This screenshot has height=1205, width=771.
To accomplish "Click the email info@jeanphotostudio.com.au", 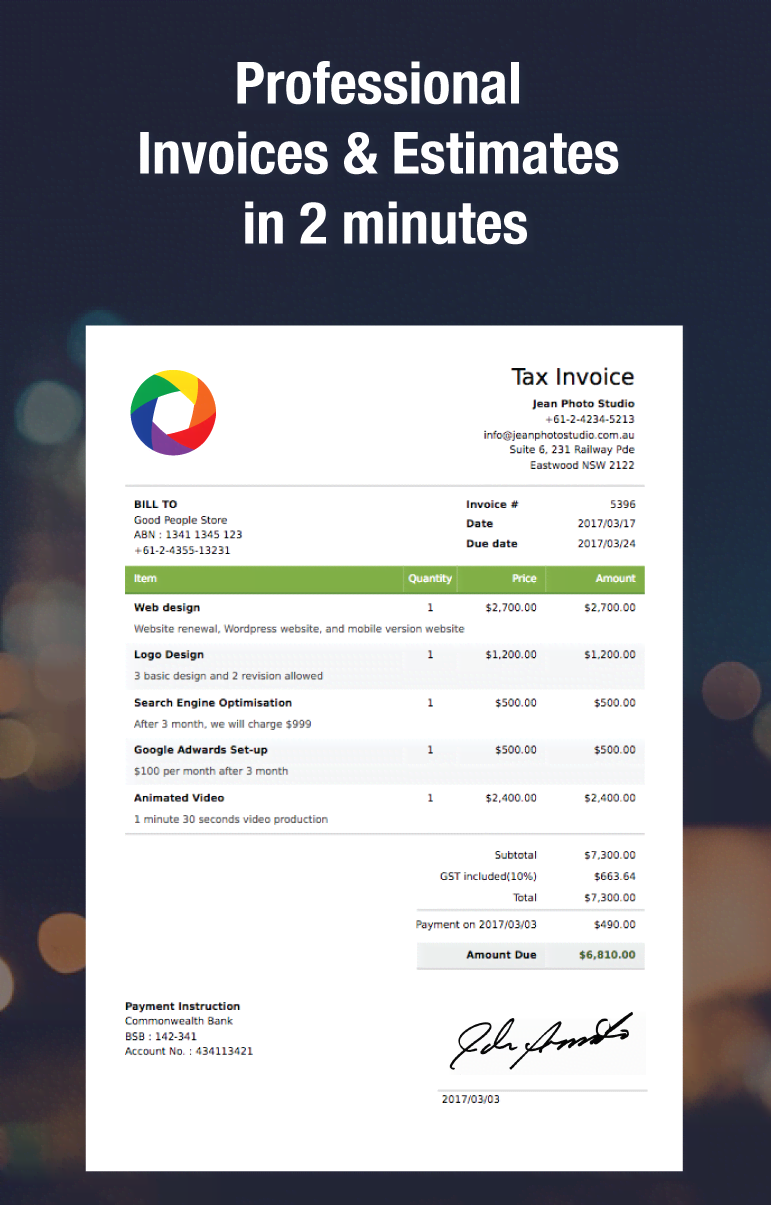I will click(560, 435).
